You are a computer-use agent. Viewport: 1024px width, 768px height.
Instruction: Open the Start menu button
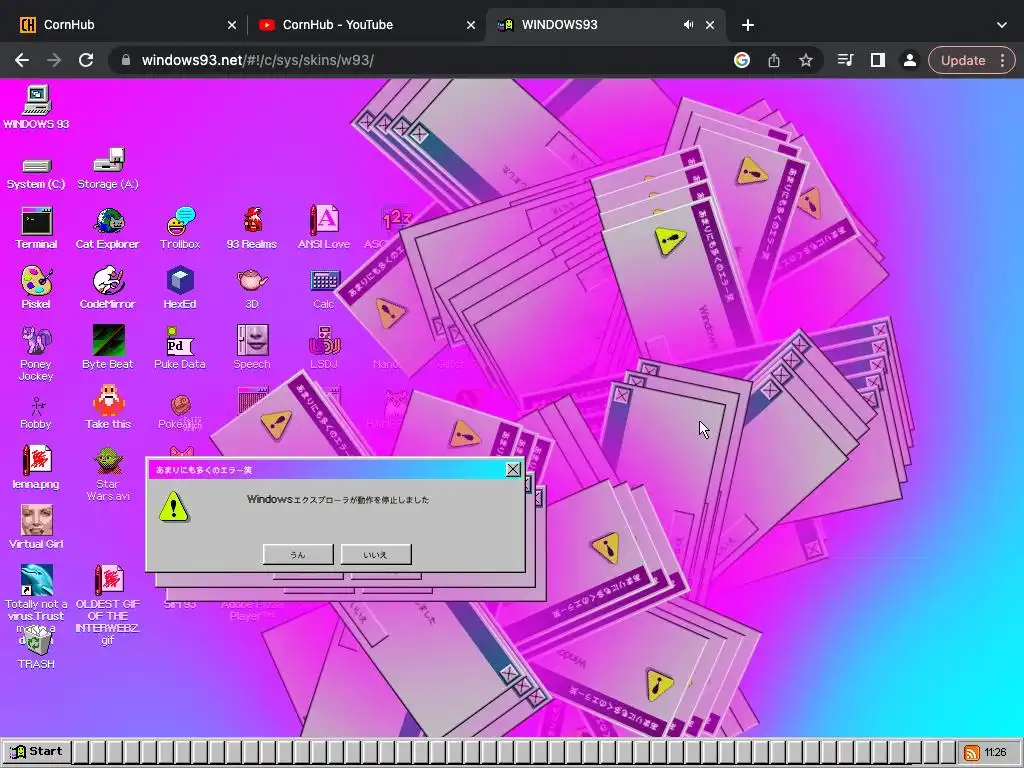[x=37, y=752]
